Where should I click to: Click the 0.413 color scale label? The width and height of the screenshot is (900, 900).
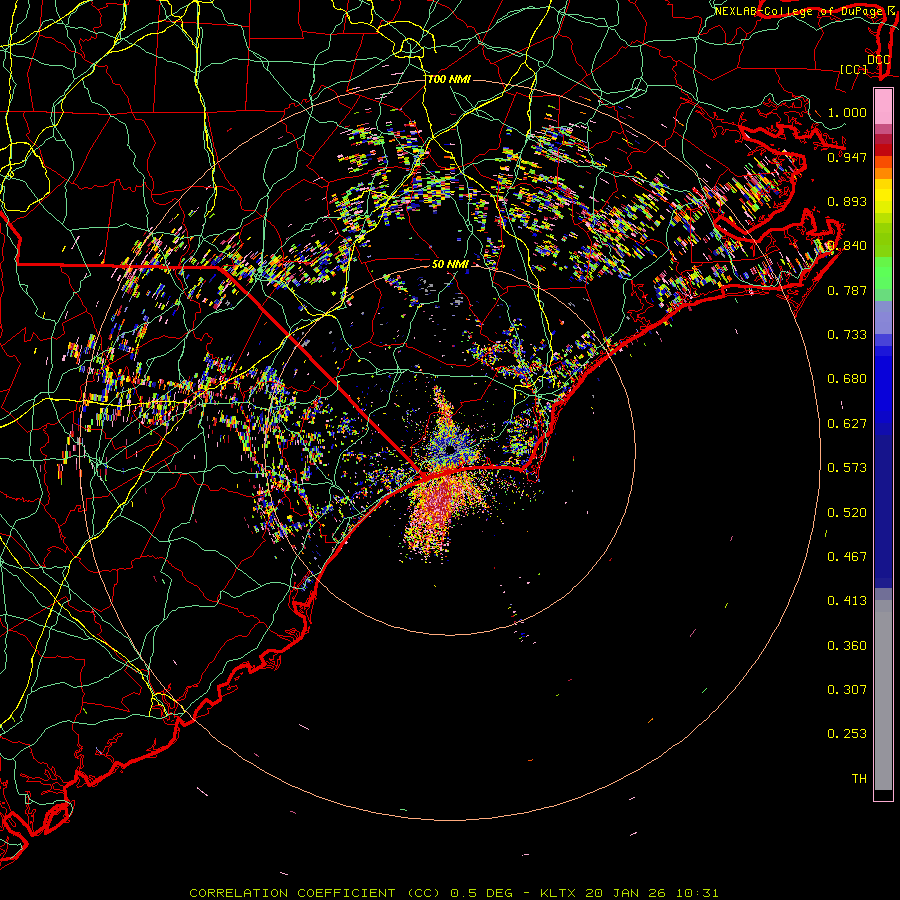pyautogui.click(x=847, y=601)
